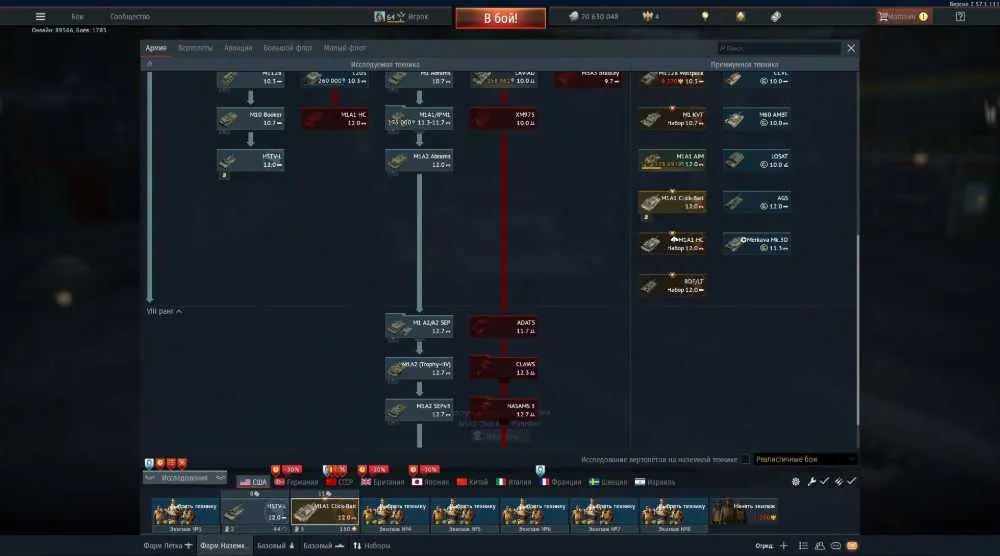Open the help question-mark icon
Image resolution: width=1000 pixels, height=556 pixels.
click(960, 17)
